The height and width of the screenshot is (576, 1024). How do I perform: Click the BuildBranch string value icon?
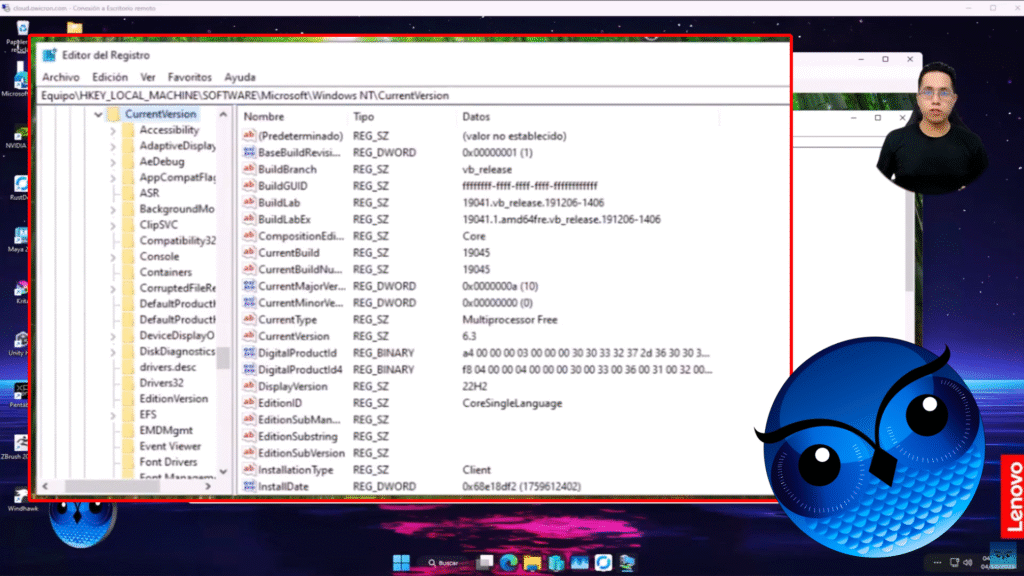[x=250, y=169]
